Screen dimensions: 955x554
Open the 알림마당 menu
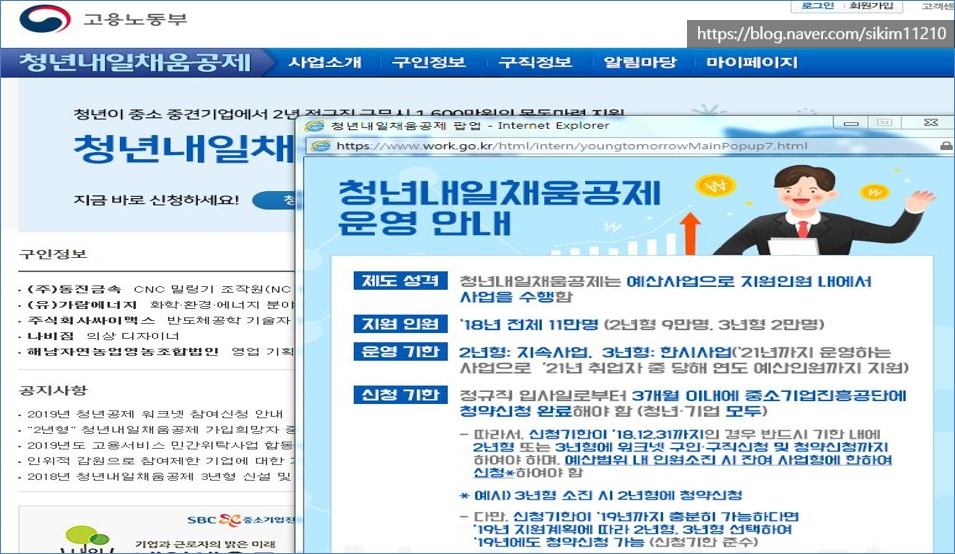pos(640,62)
